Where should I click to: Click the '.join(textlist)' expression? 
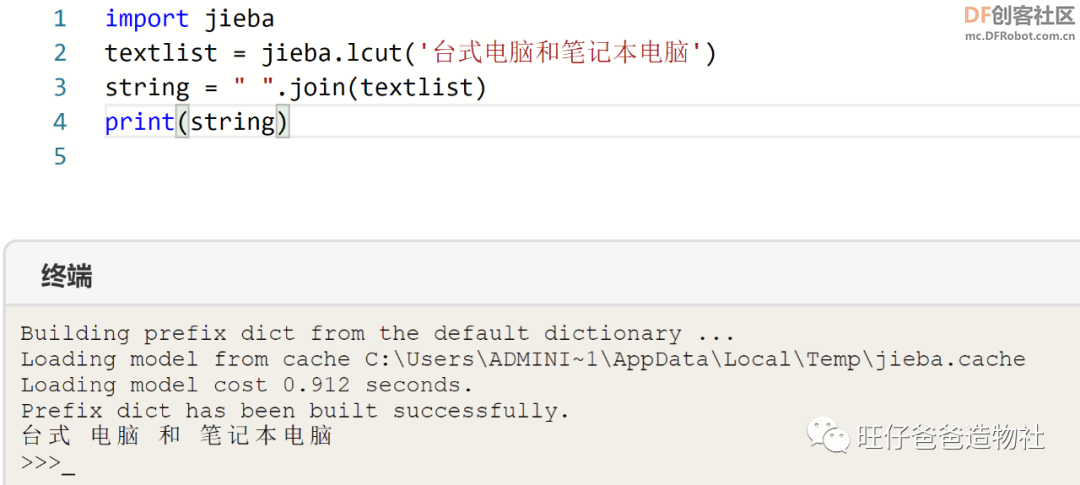tap(382, 87)
